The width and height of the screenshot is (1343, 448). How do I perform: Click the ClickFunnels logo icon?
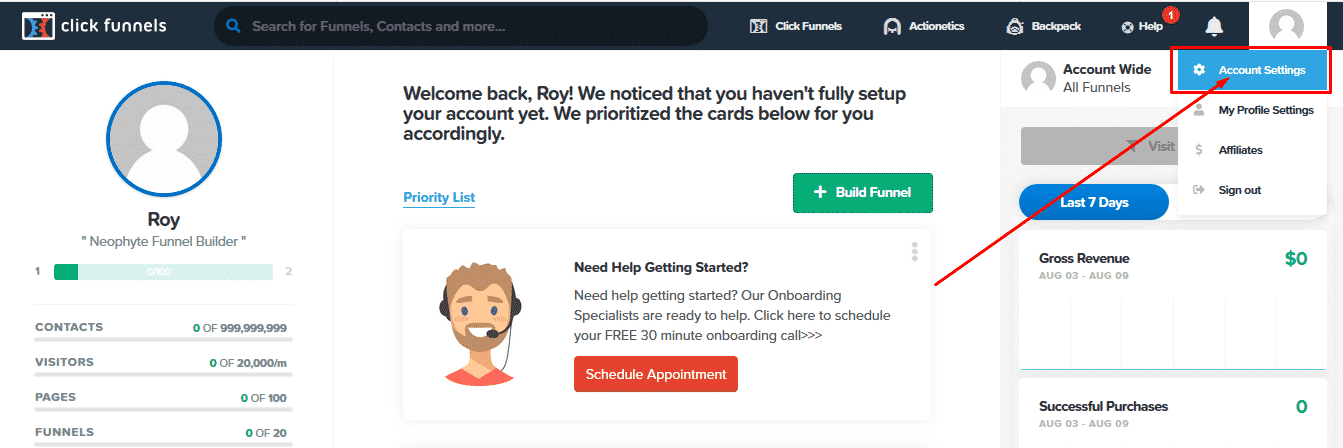point(38,25)
